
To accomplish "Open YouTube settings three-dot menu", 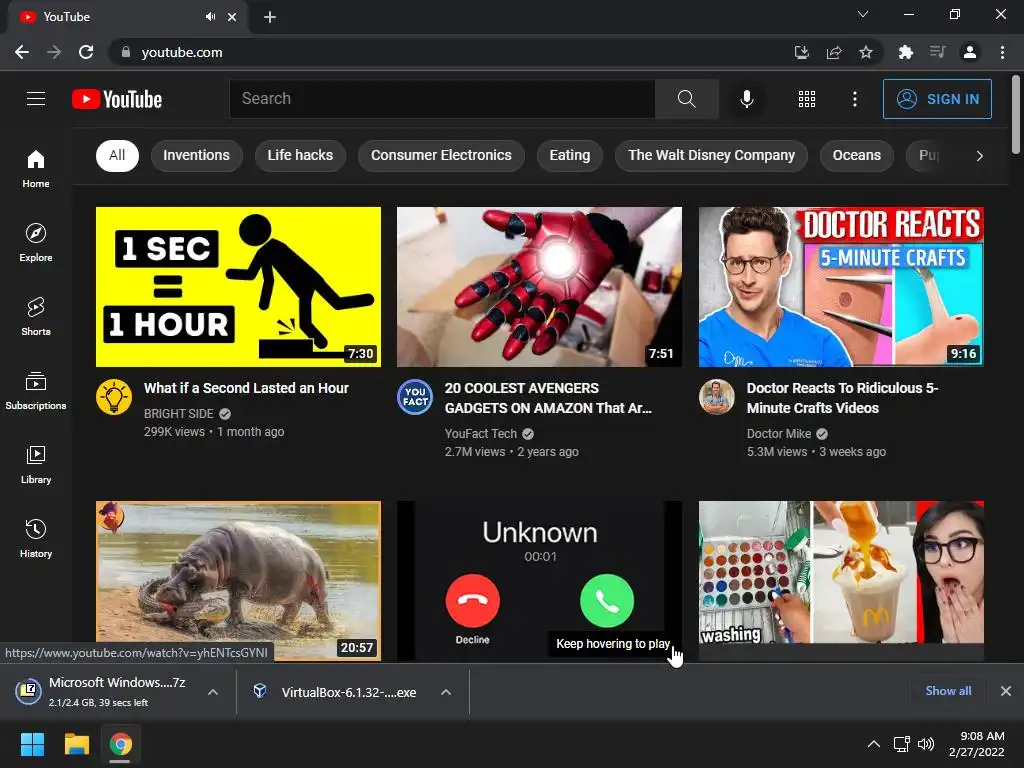I will [x=854, y=99].
